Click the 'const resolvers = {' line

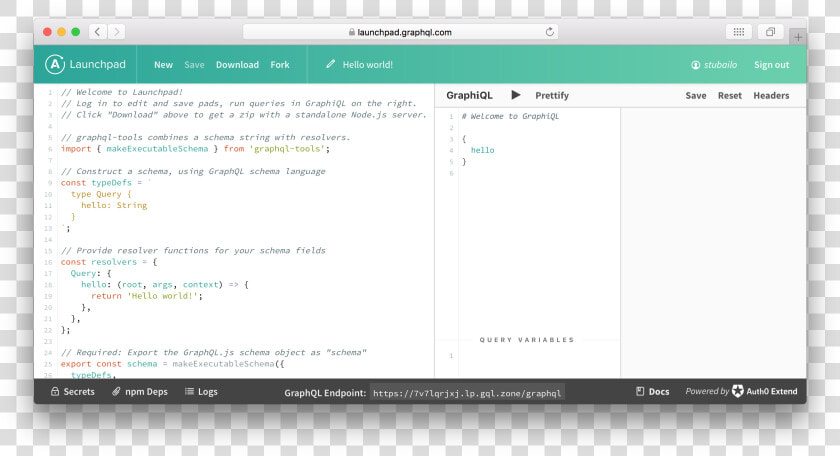coord(109,261)
